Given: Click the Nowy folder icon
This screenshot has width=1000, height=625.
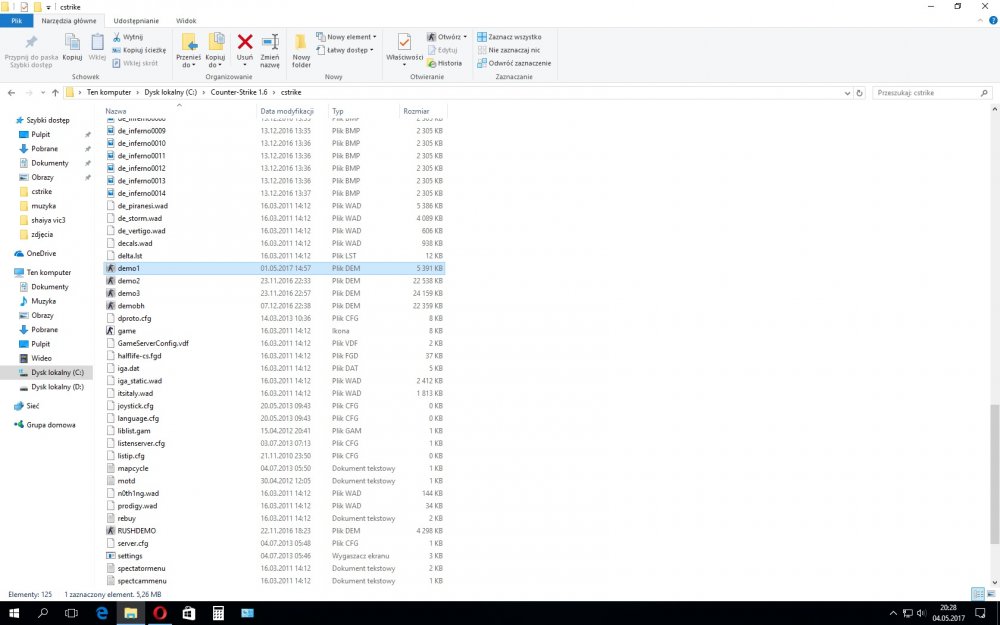Looking at the screenshot, I should click(301, 42).
